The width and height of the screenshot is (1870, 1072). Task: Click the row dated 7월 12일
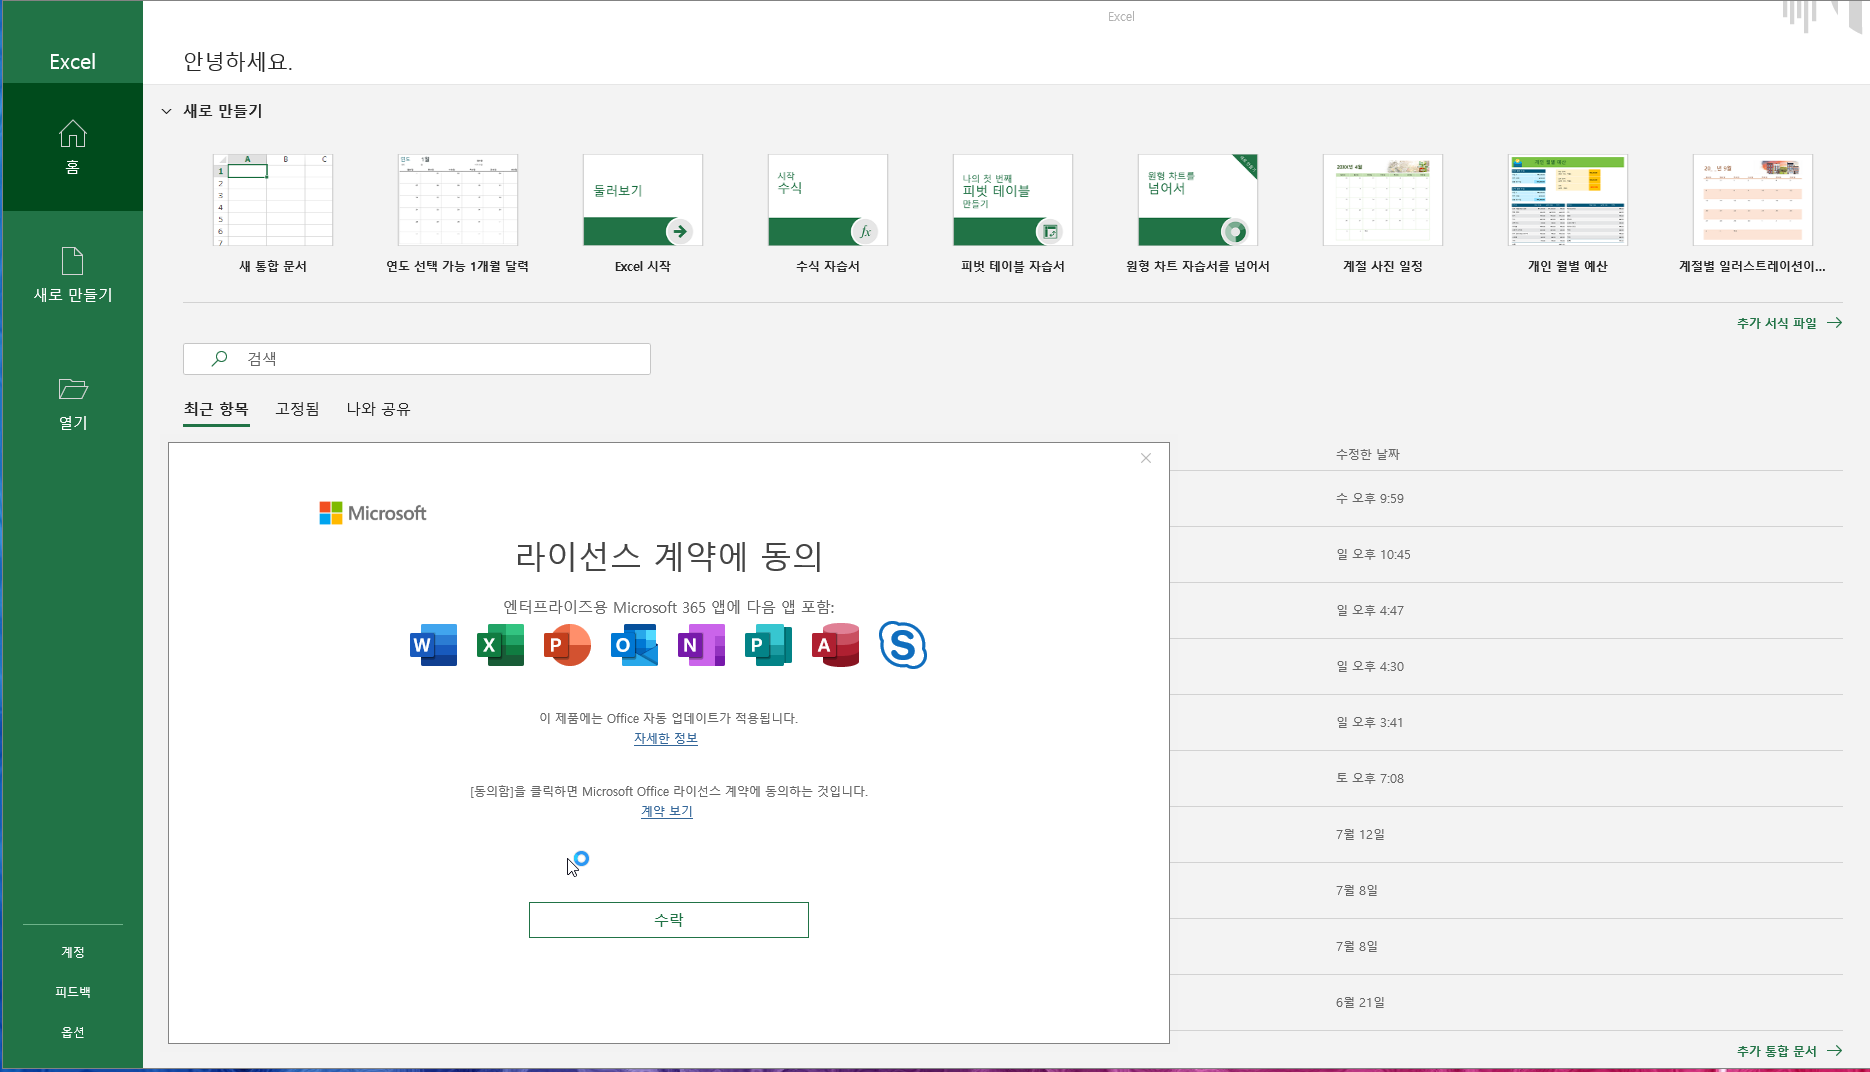pos(1506,834)
